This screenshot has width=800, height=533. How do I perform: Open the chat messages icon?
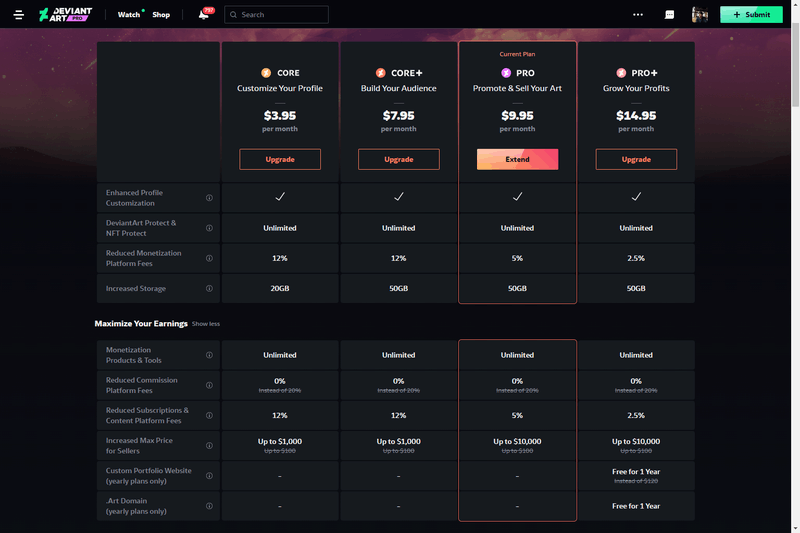click(x=669, y=15)
